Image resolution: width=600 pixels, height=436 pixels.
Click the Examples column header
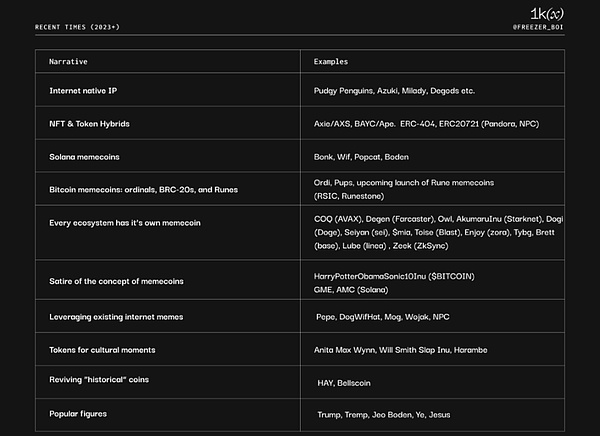[333, 62]
